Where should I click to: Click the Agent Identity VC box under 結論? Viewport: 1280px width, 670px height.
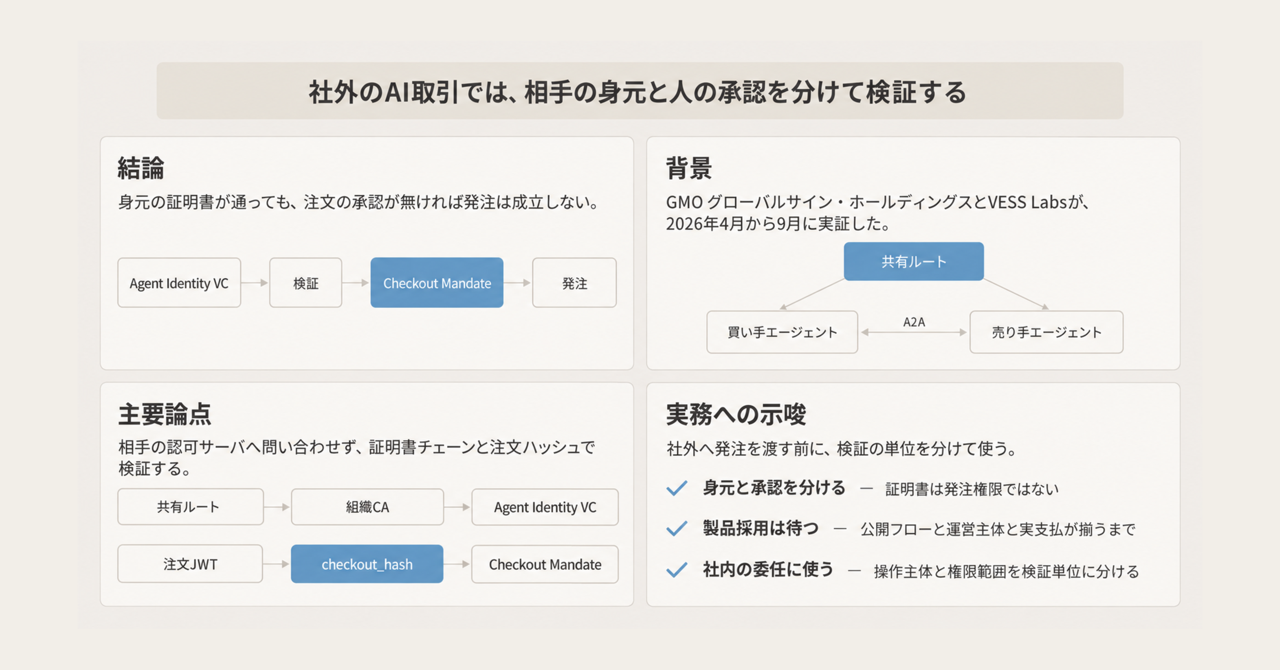(179, 283)
